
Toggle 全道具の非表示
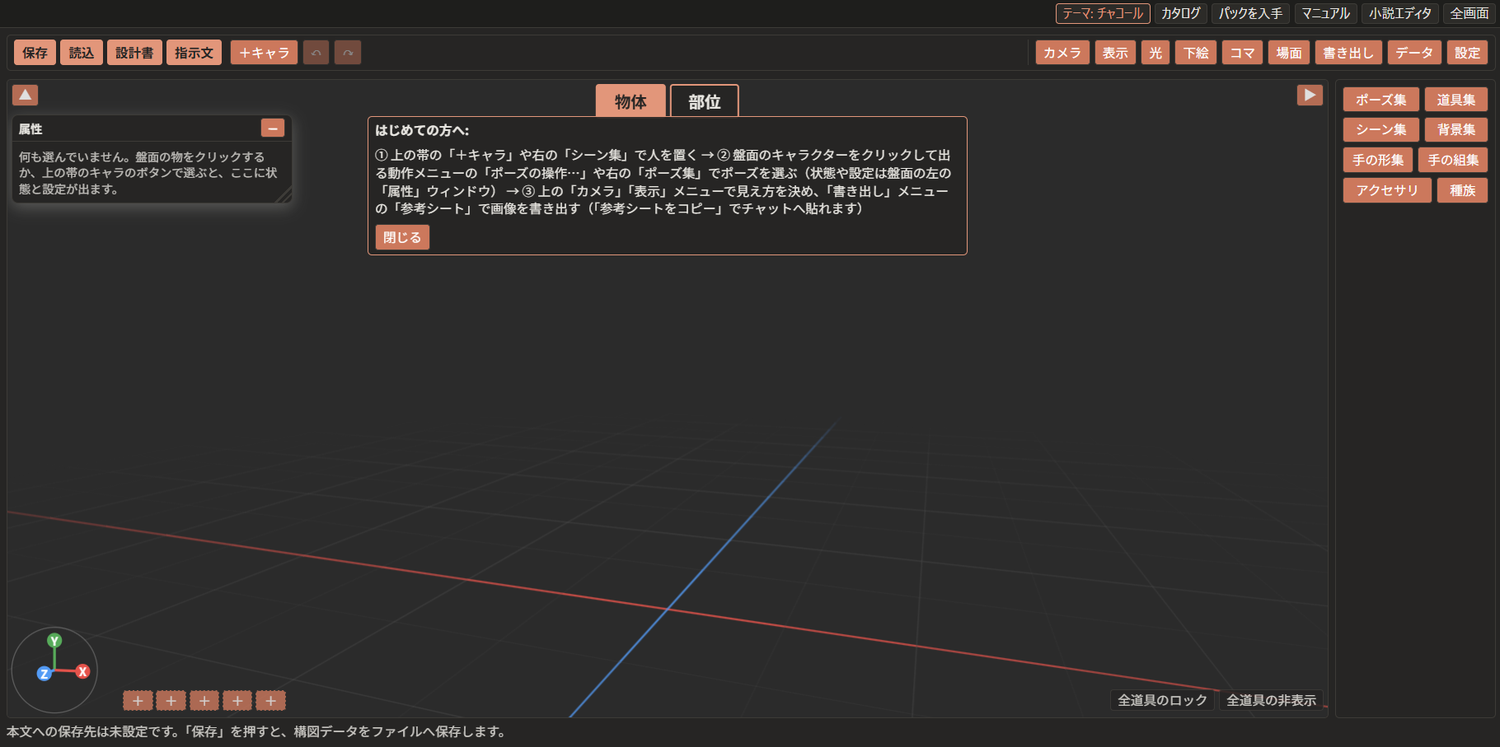tap(1271, 700)
